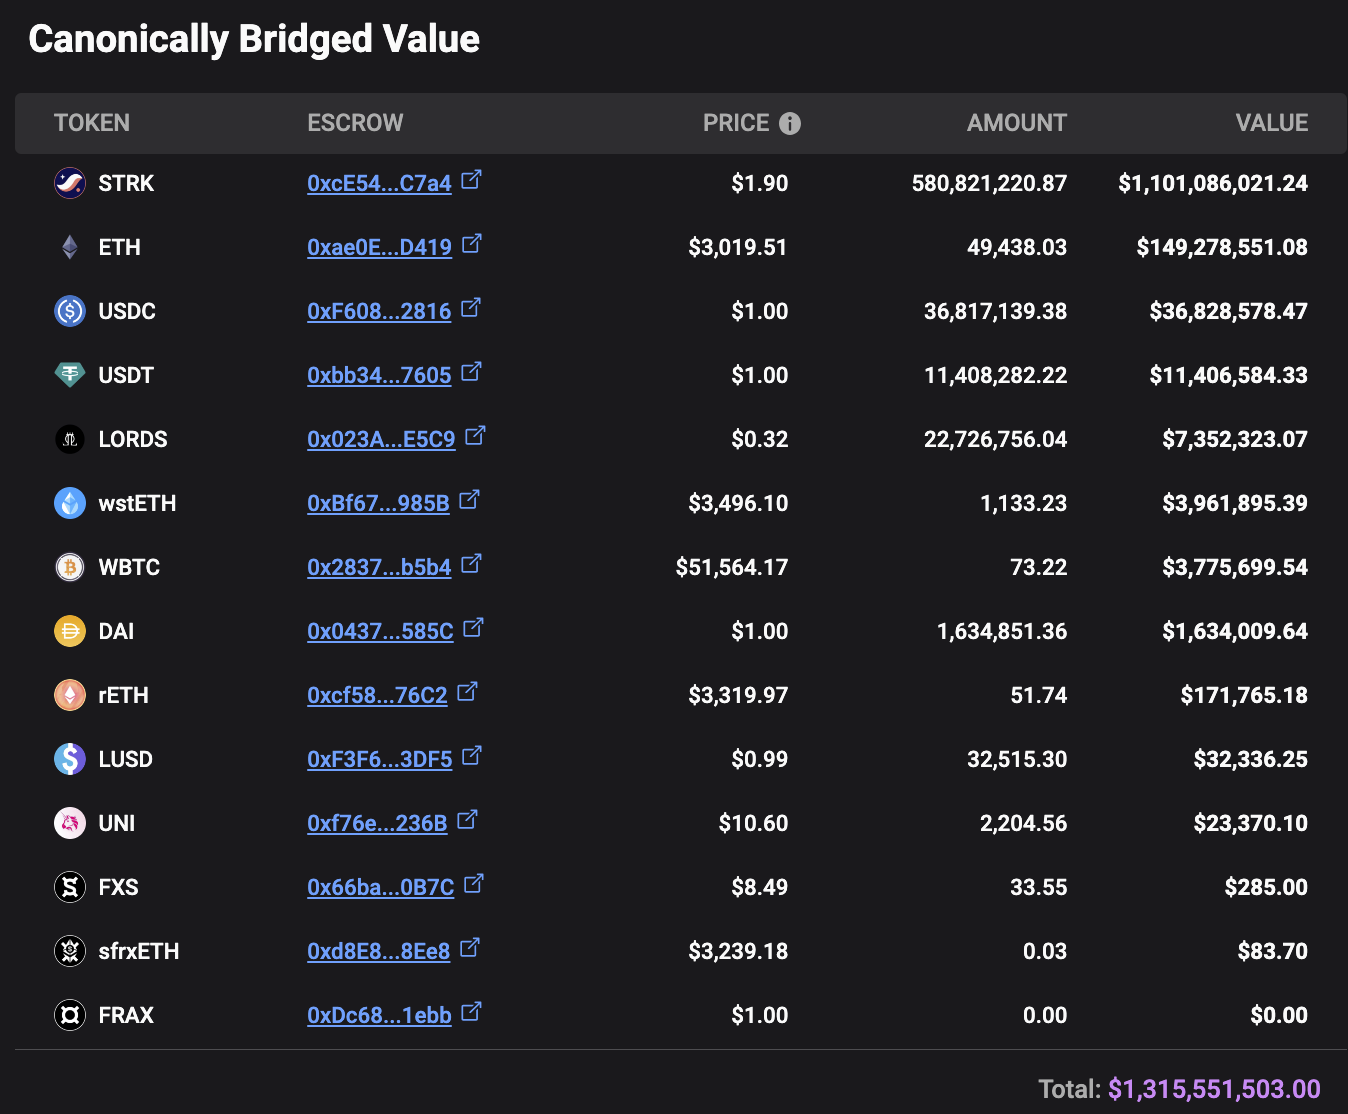Open external link icon beside STRK escrow
This screenshot has width=1348, height=1114.
[x=472, y=180]
